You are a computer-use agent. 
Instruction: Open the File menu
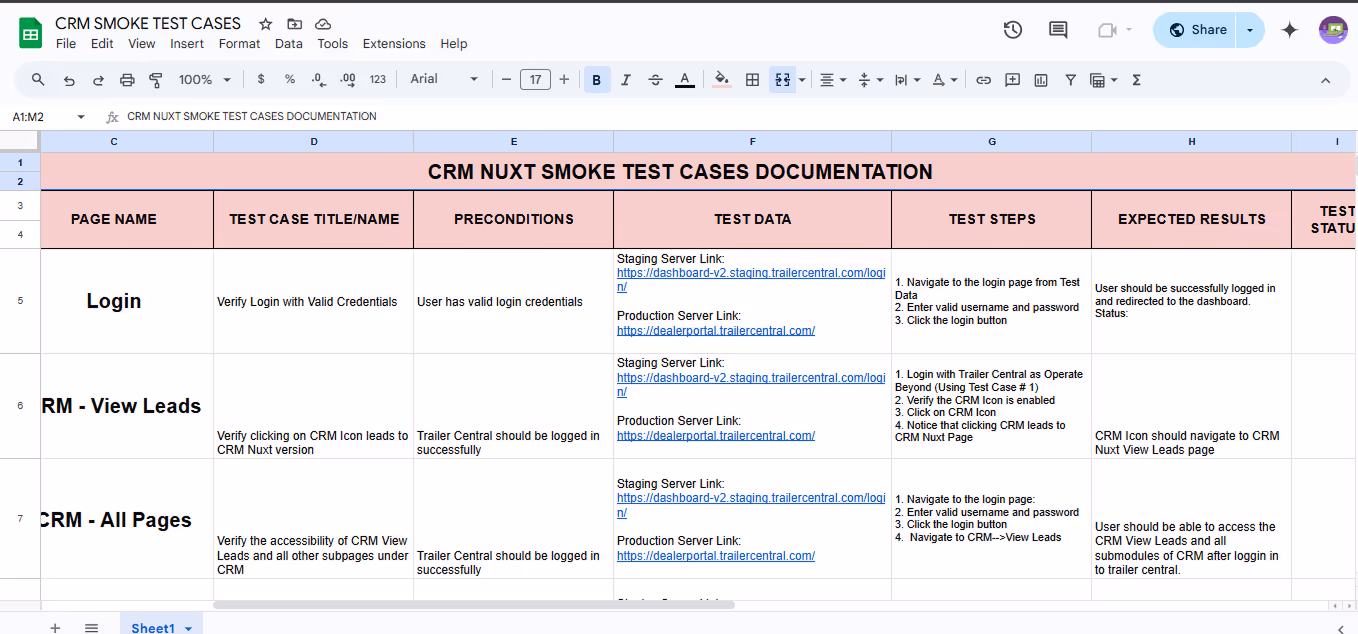(66, 44)
